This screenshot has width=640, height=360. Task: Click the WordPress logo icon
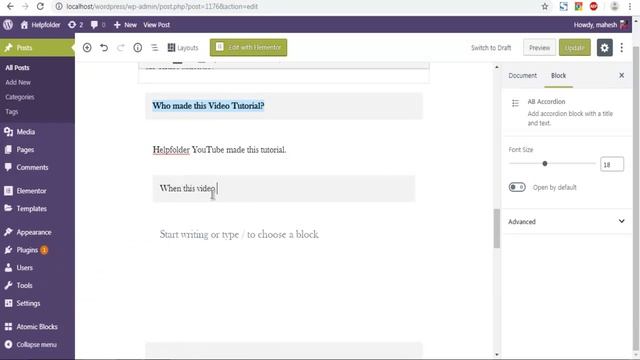(x=8, y=25)
